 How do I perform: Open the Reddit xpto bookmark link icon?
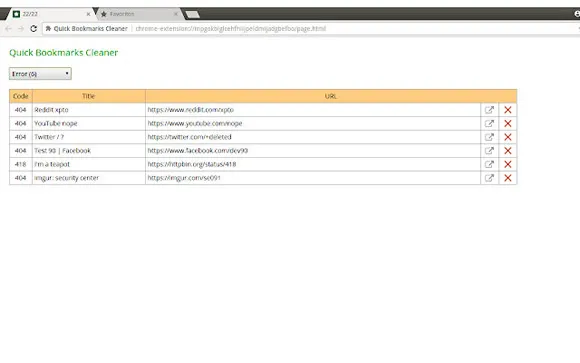489,110
